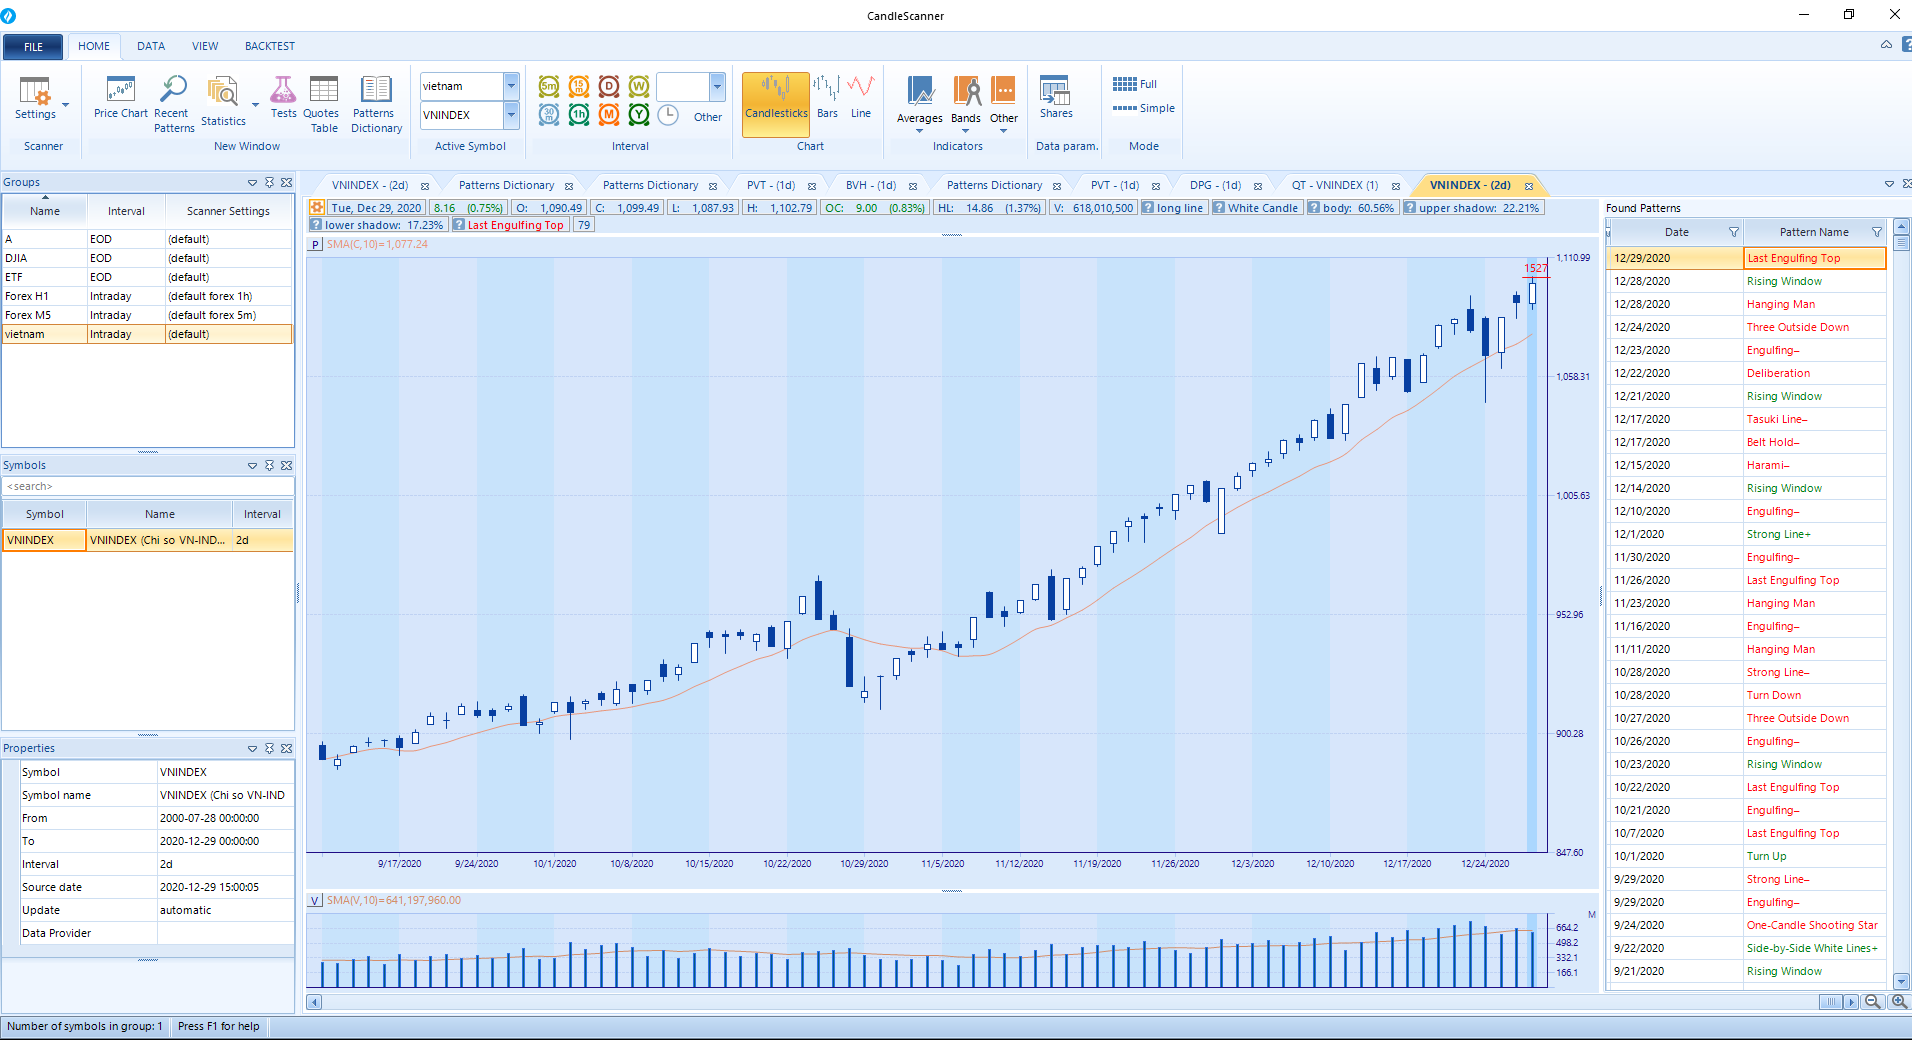1912x1040 pixels.
Task: Switch to the BVH - (1d) tab
Action: click(x=870, y=185)
